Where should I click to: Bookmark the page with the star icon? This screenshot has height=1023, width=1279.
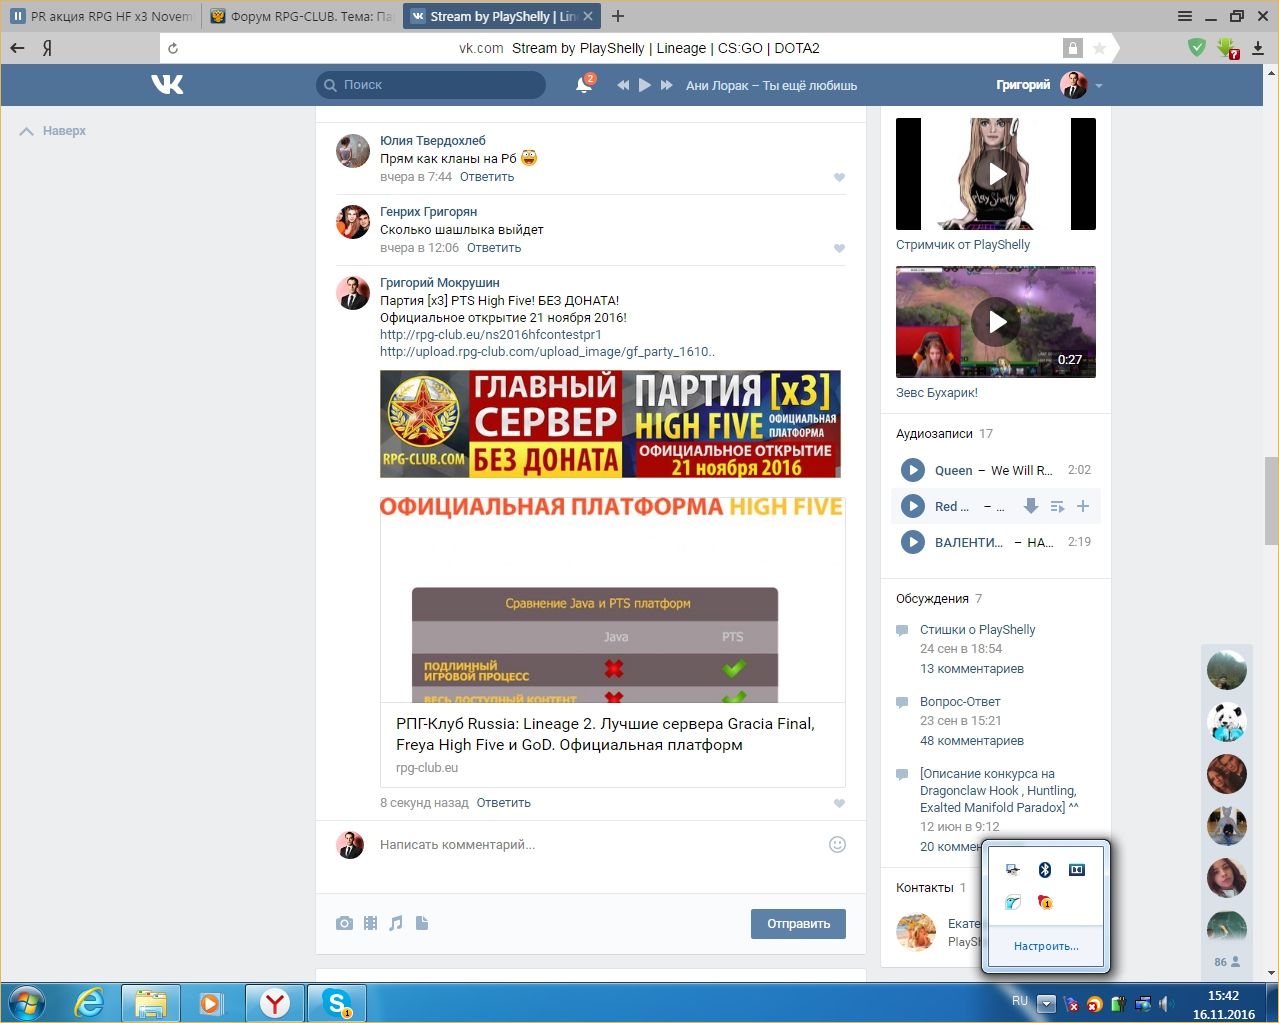(x=1100, y=48)
